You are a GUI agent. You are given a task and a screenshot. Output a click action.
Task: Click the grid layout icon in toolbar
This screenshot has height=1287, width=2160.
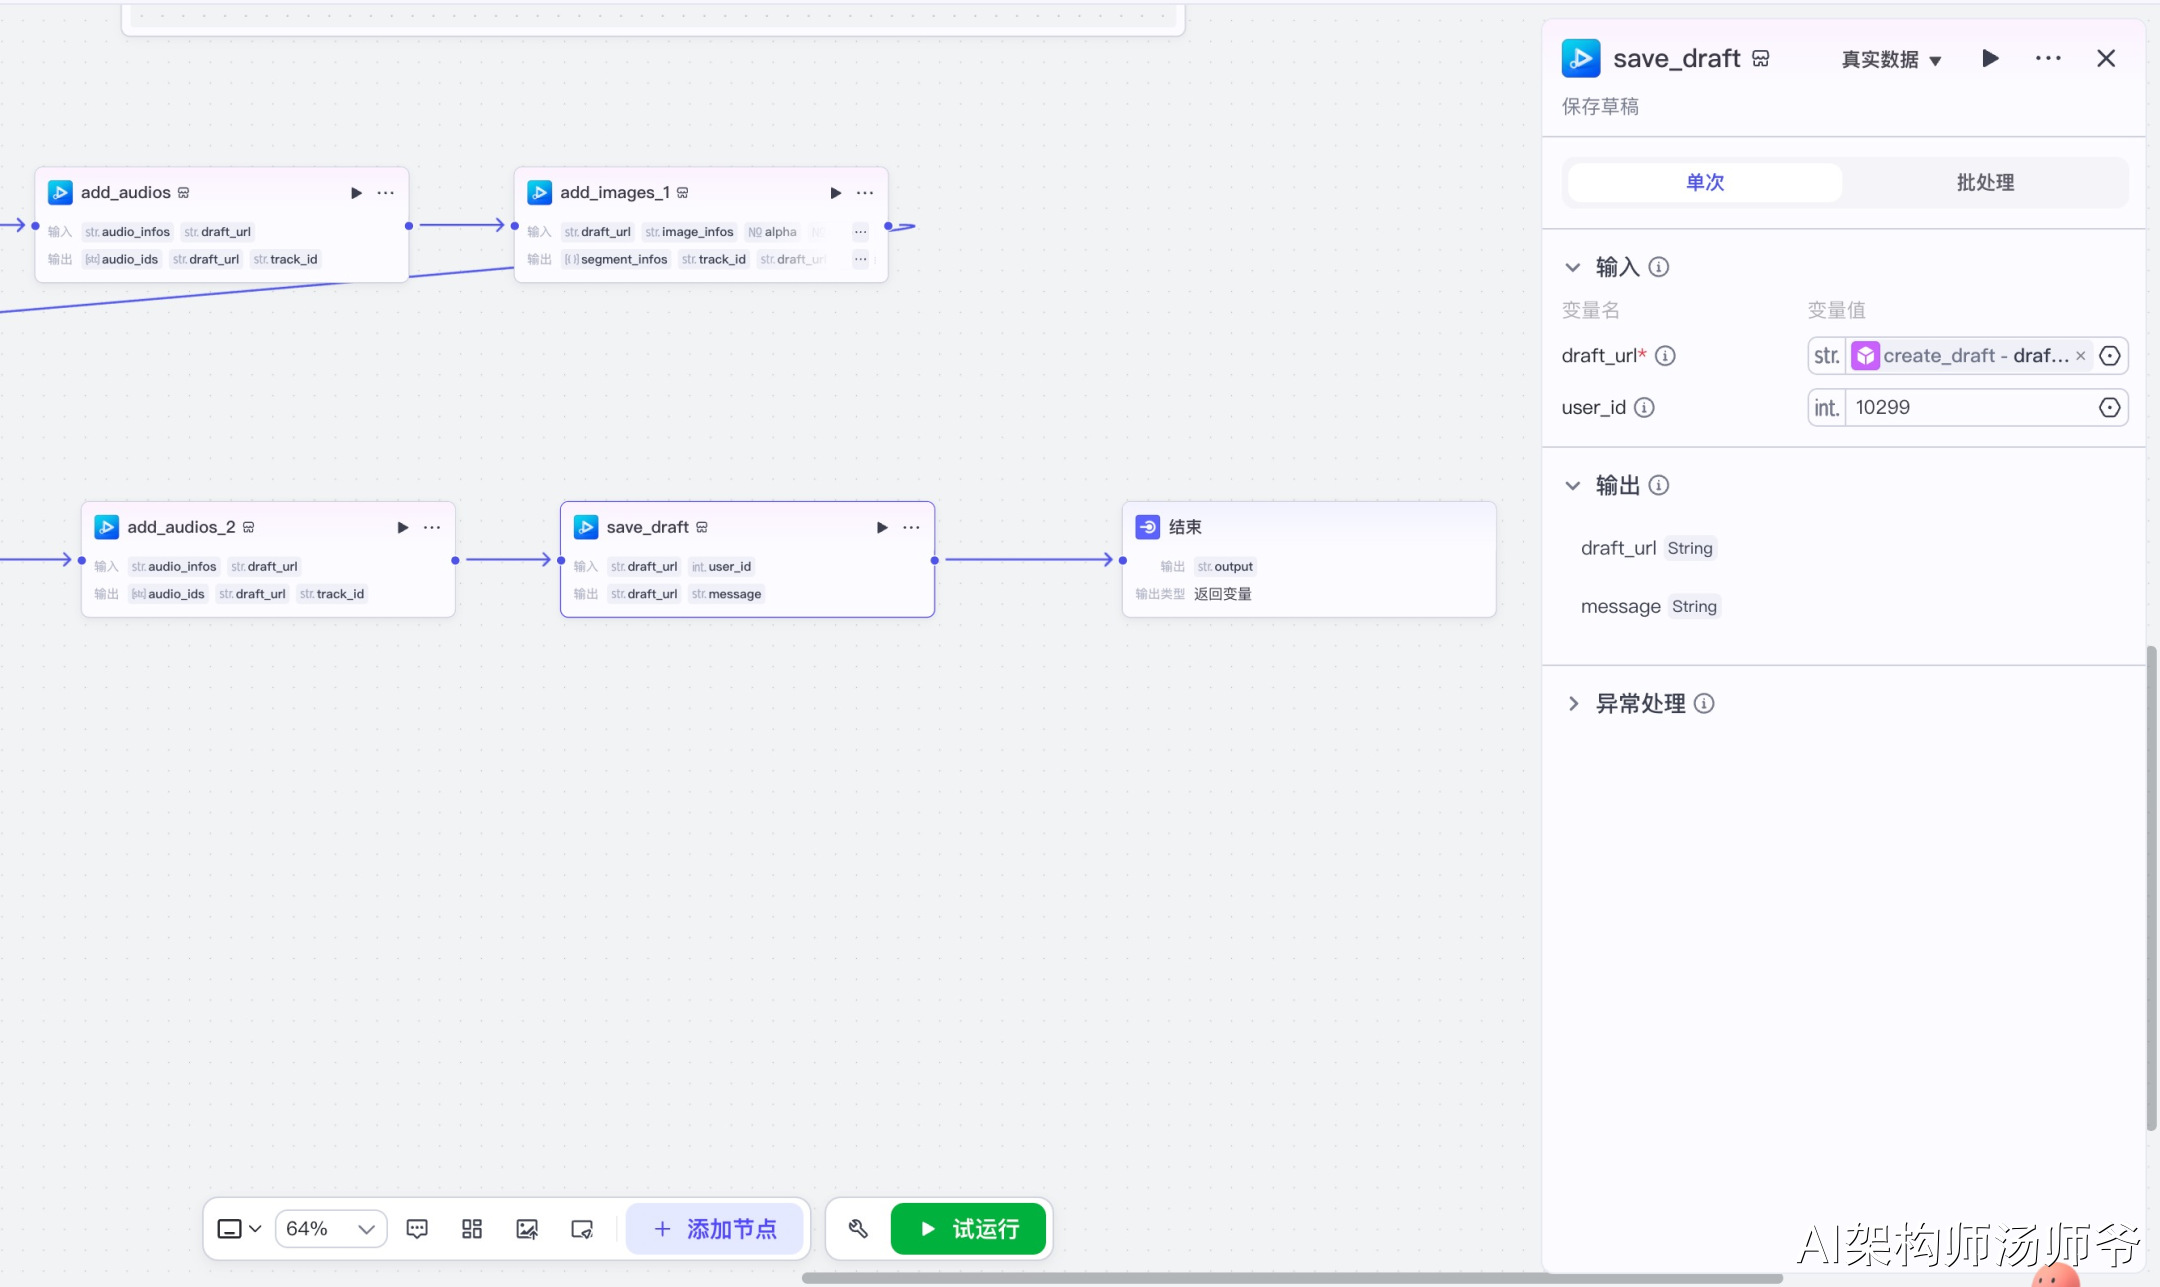coord(472,1229)
